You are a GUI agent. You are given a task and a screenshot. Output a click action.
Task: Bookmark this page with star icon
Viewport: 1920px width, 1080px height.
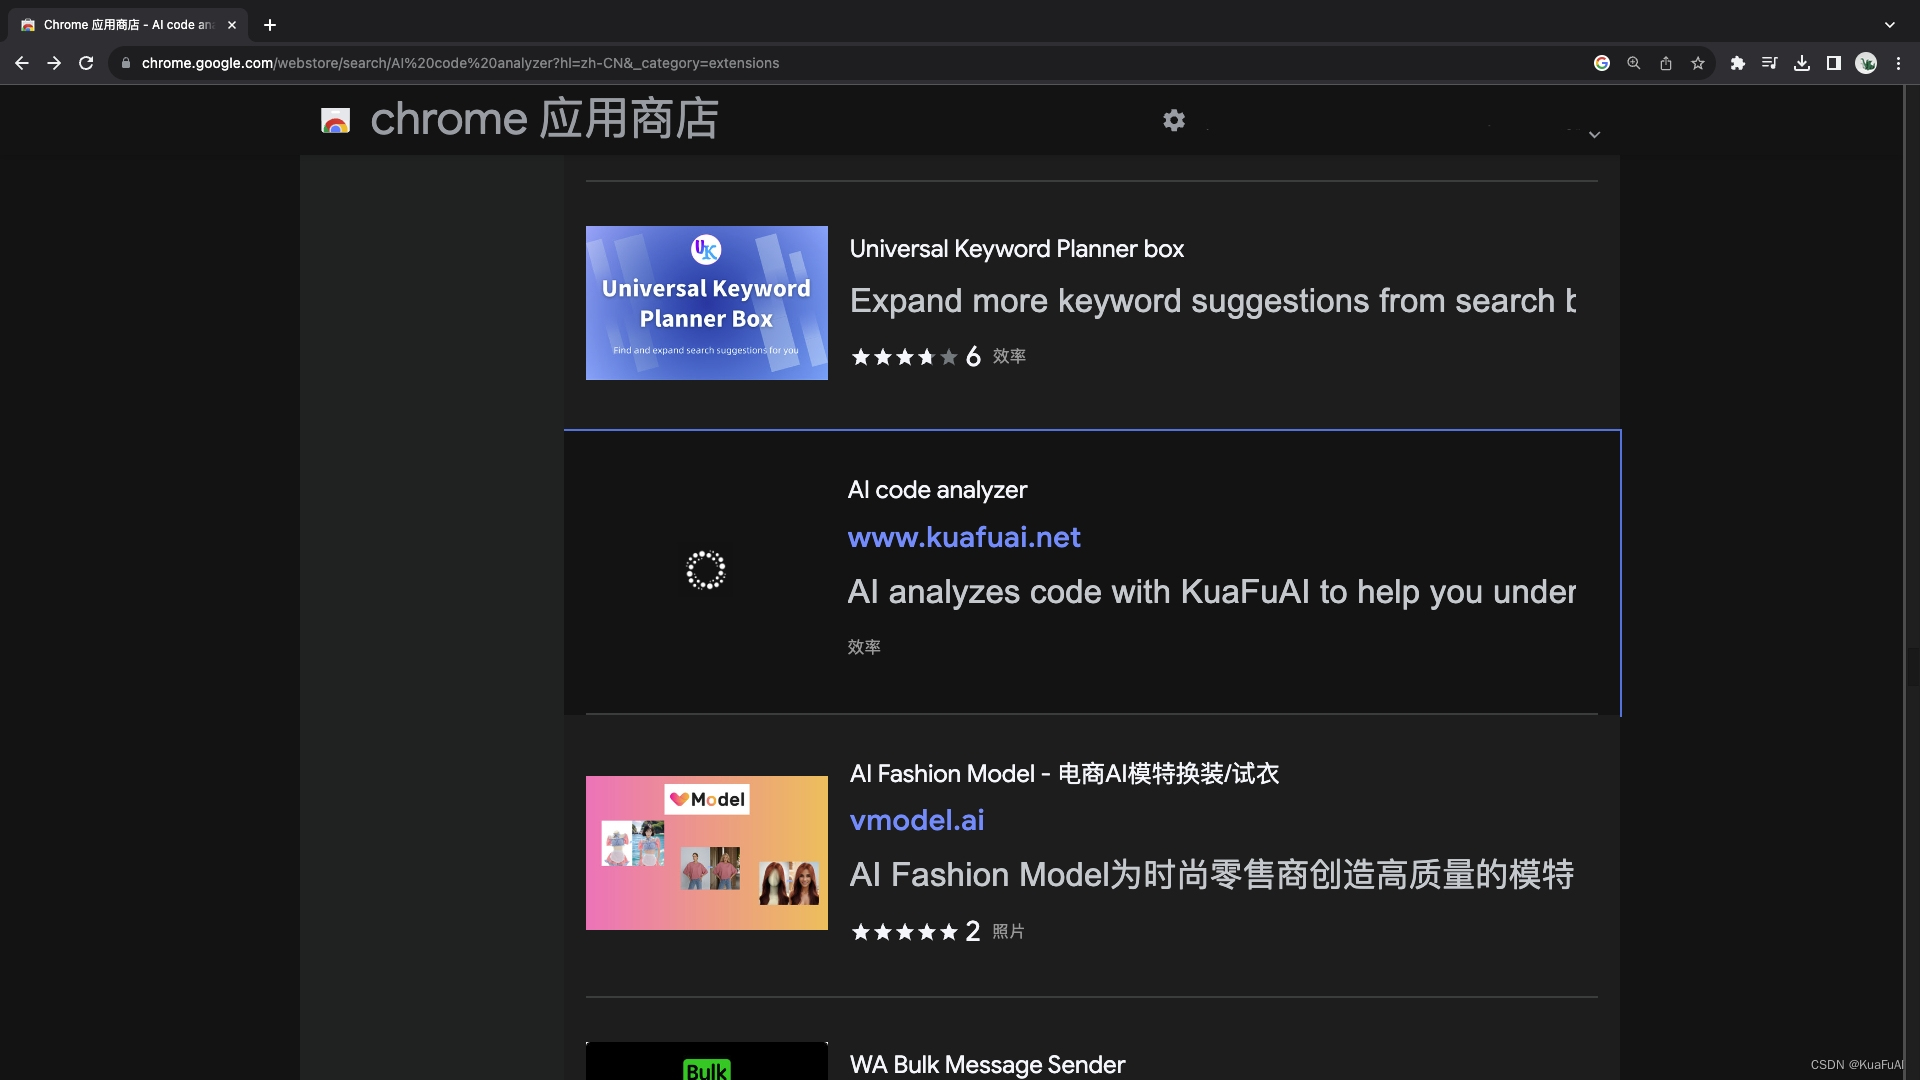1698,63
